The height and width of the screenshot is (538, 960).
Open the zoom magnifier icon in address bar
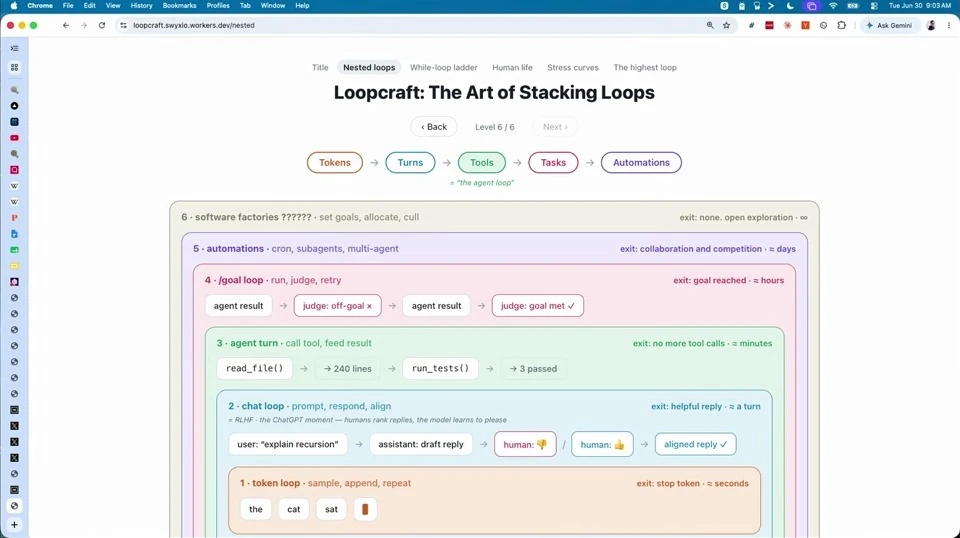tap(710, 25)
